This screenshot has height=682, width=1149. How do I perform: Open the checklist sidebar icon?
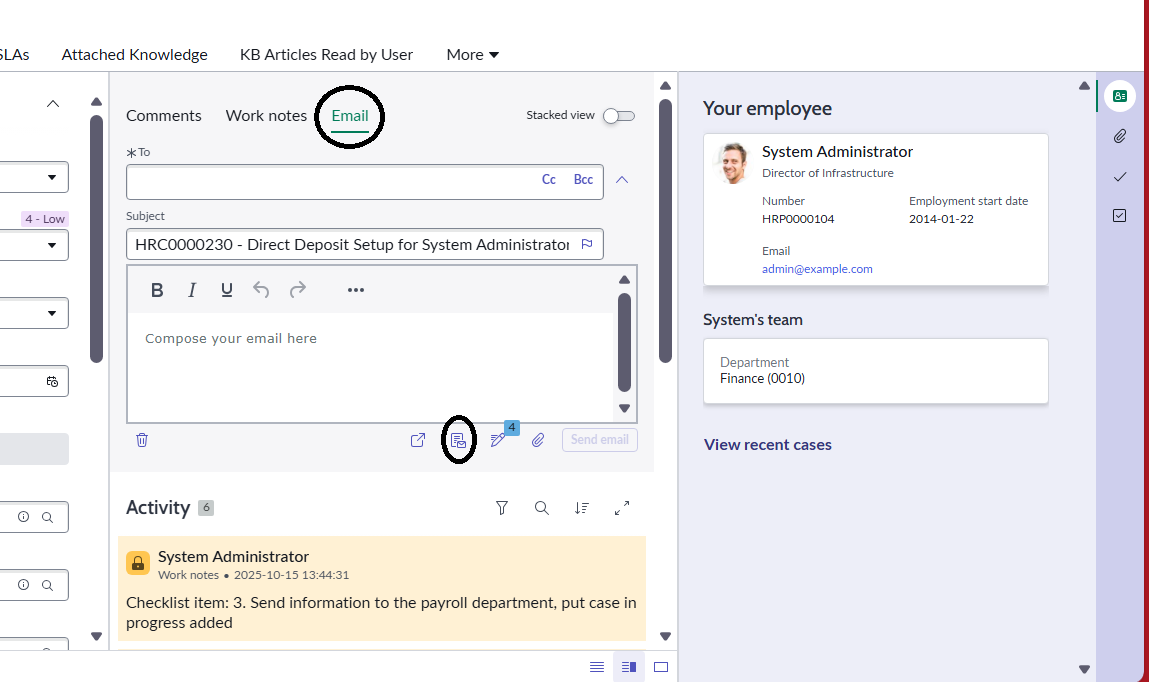point(1120,215)
